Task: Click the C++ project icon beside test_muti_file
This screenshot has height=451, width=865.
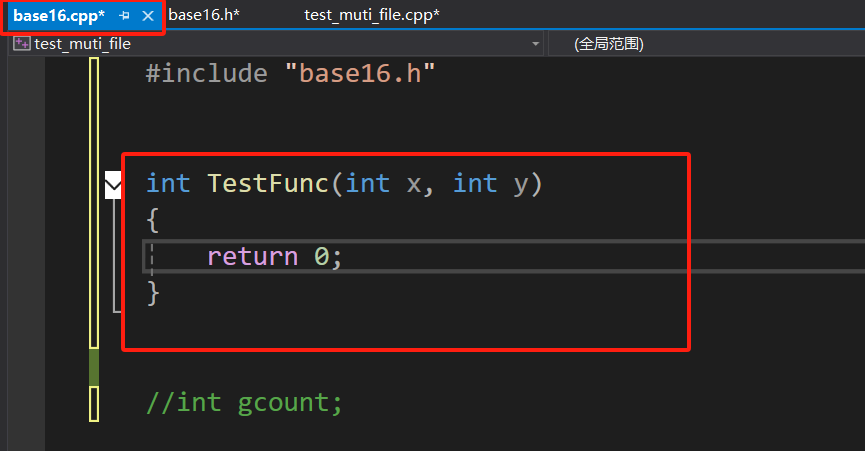Action: tap(22, 44)
